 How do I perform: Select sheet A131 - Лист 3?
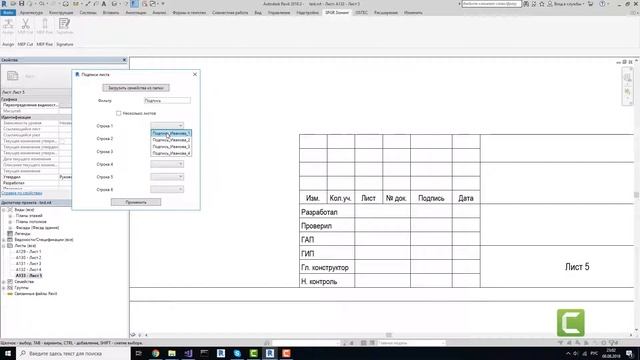click(x=29, y=264)
